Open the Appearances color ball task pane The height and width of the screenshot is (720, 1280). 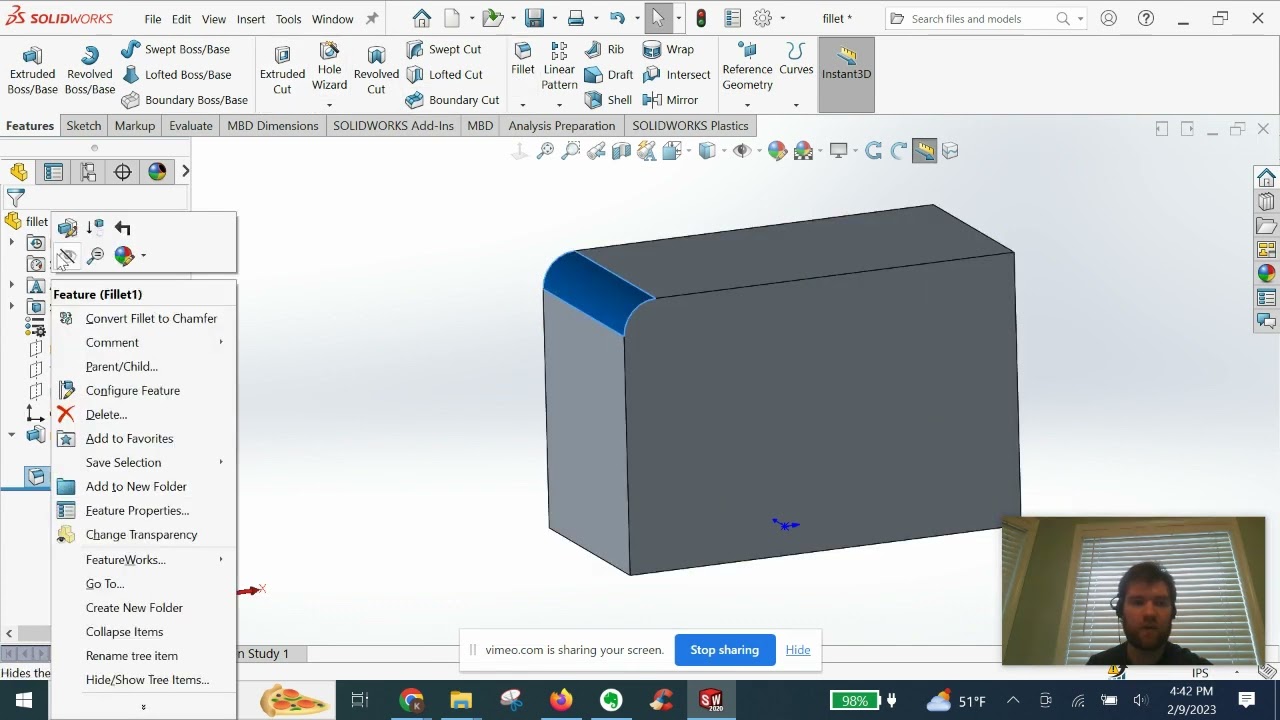pos(1266,273)
